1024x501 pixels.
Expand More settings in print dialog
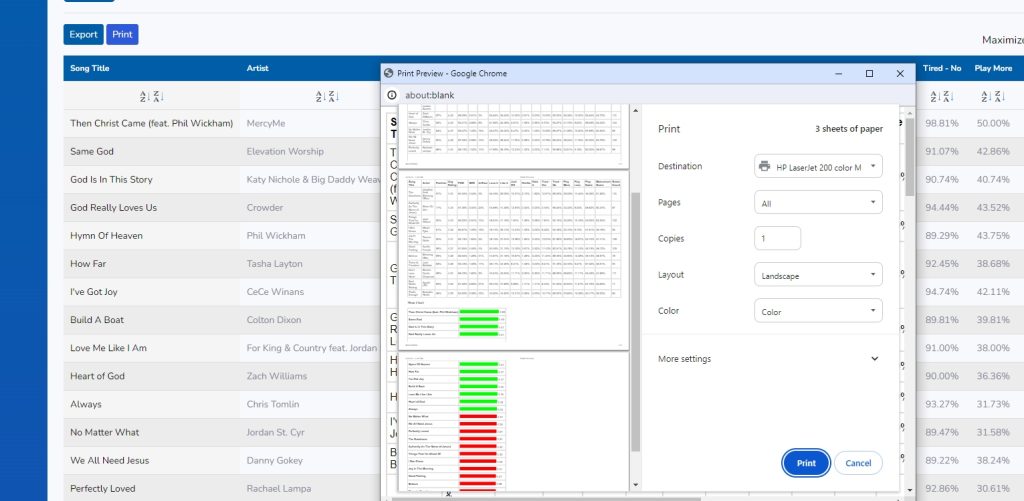[874, 359]
